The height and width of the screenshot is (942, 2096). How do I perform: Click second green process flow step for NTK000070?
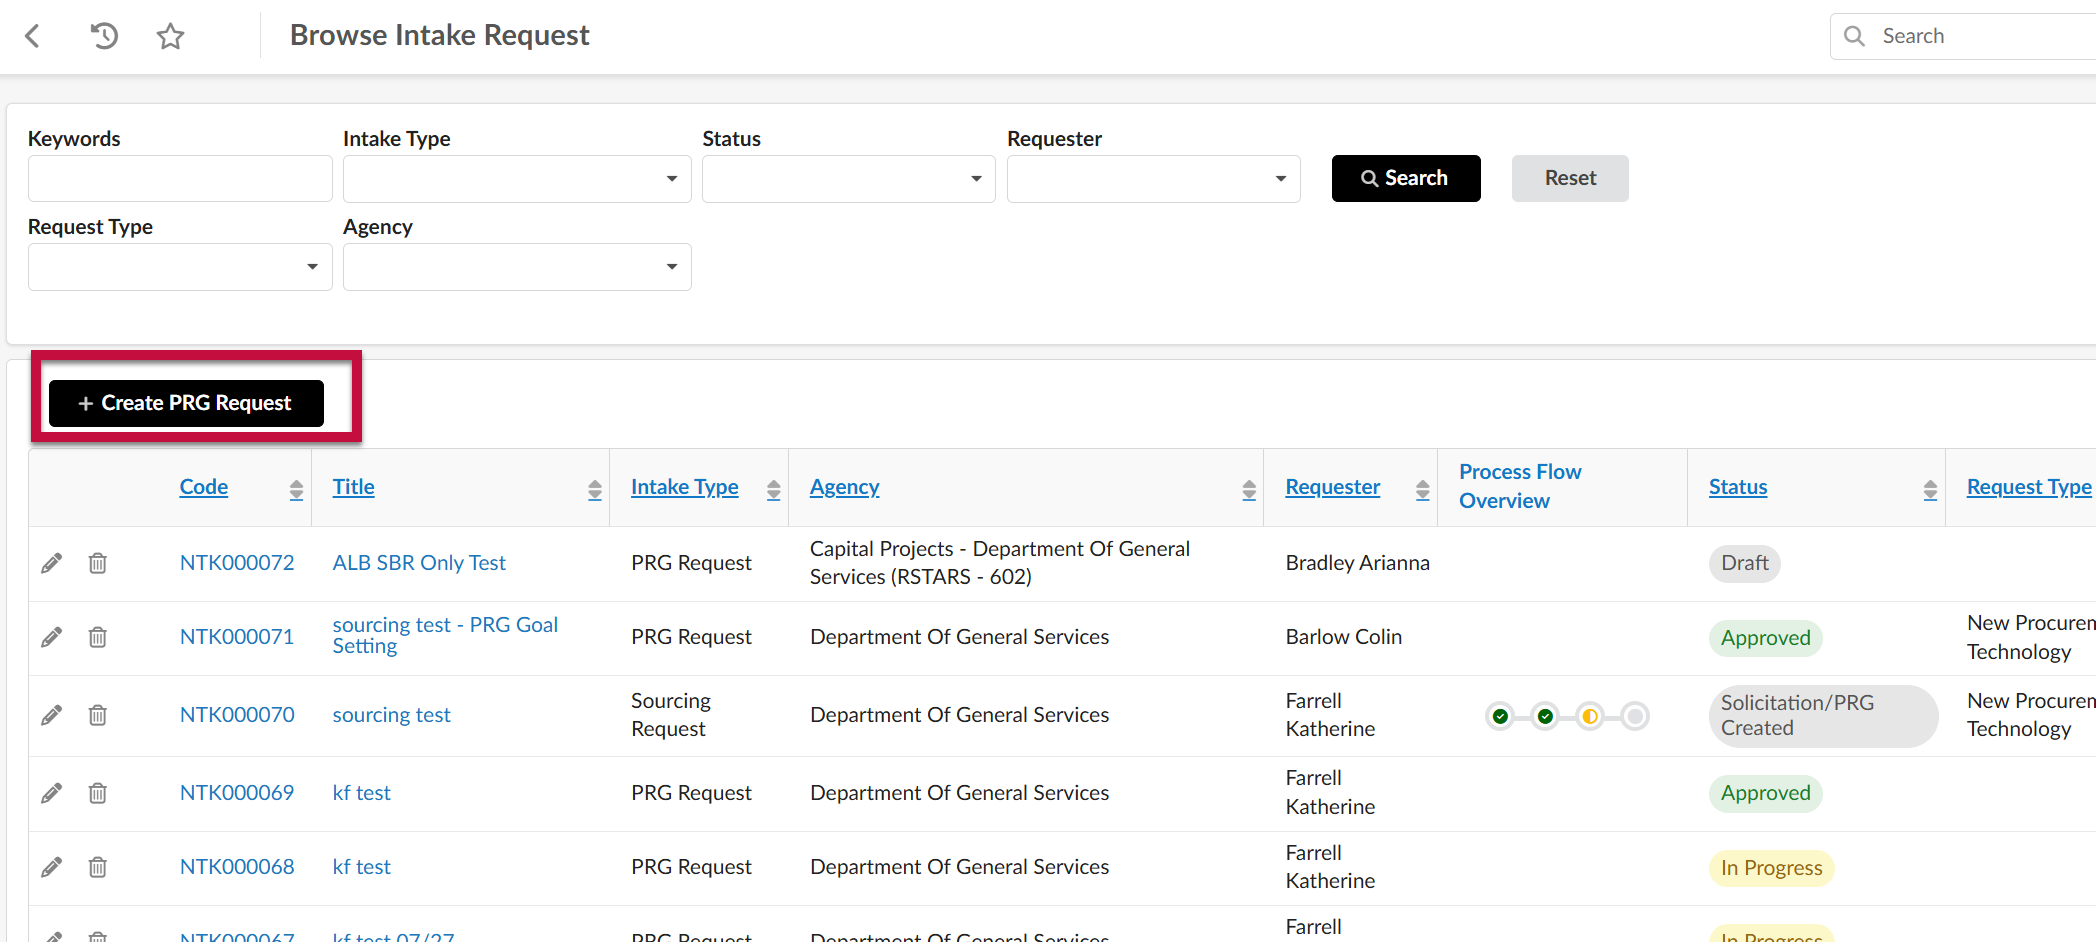click(1545, 716)
